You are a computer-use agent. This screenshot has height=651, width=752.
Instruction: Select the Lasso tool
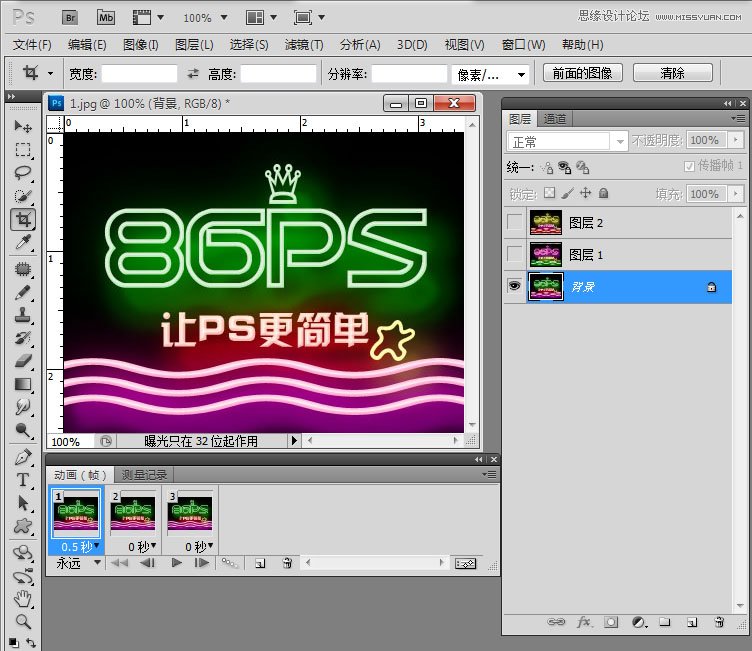(x=22, y=172)
